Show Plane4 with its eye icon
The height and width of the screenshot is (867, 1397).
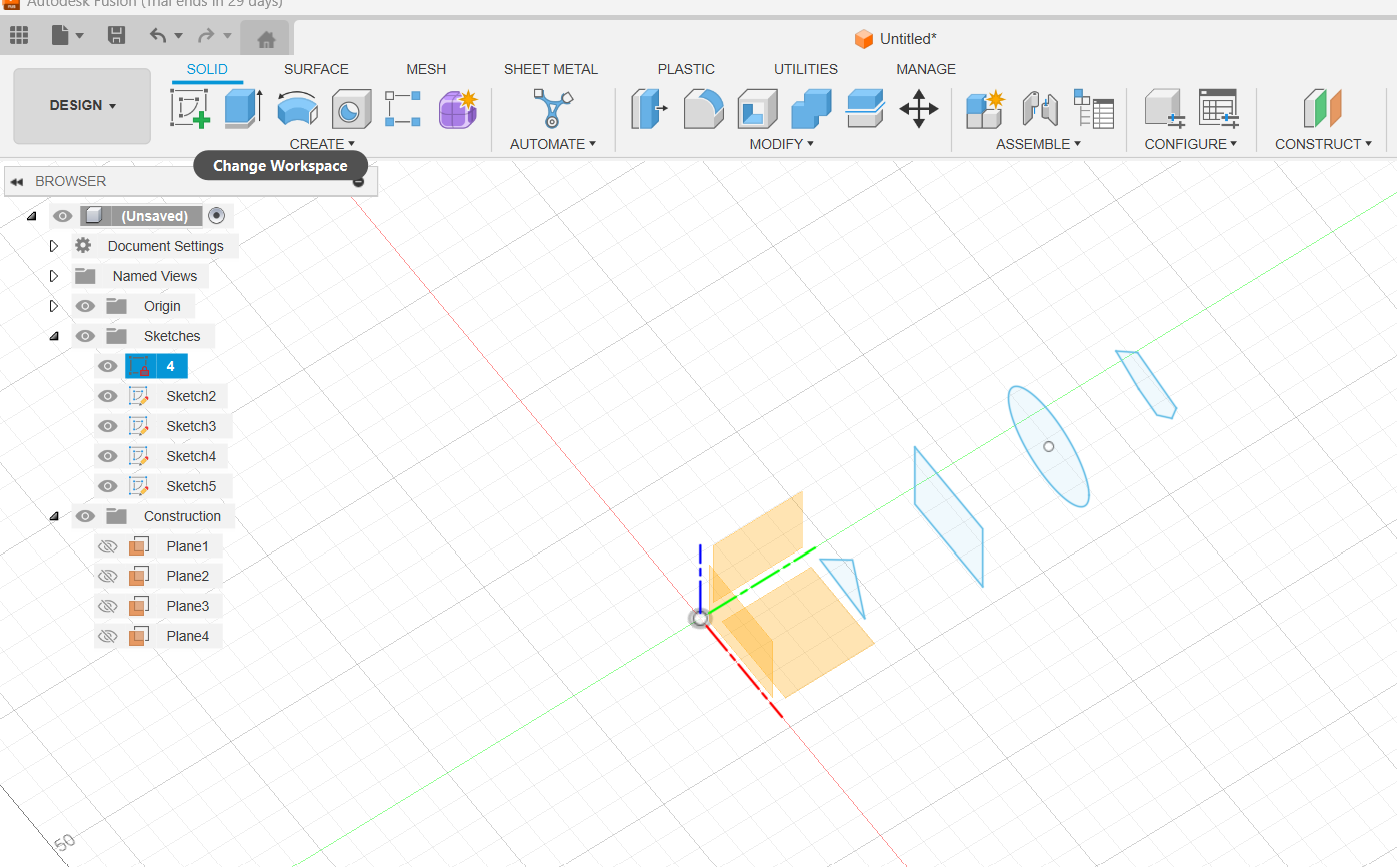pyautogui.click(x=108, y=636)
